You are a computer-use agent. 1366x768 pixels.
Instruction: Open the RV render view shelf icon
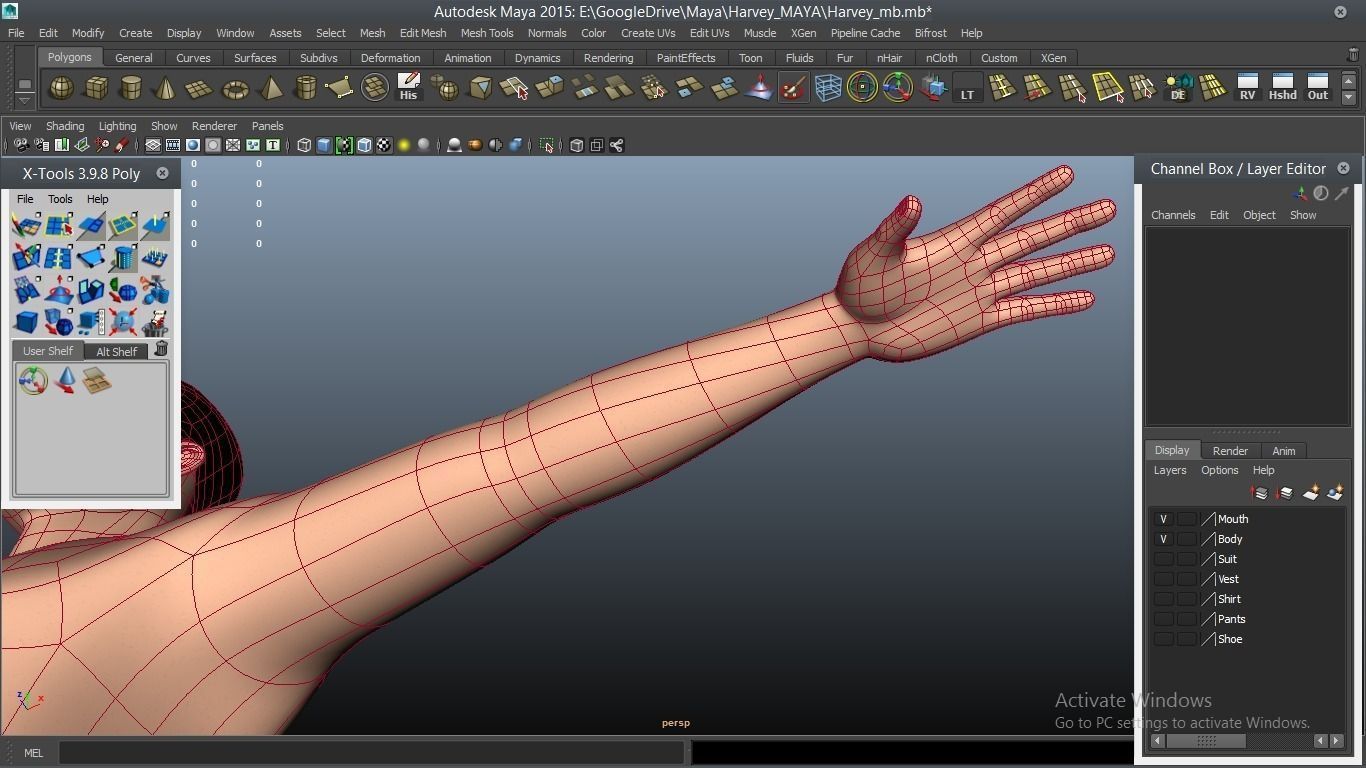[1247, 88]
